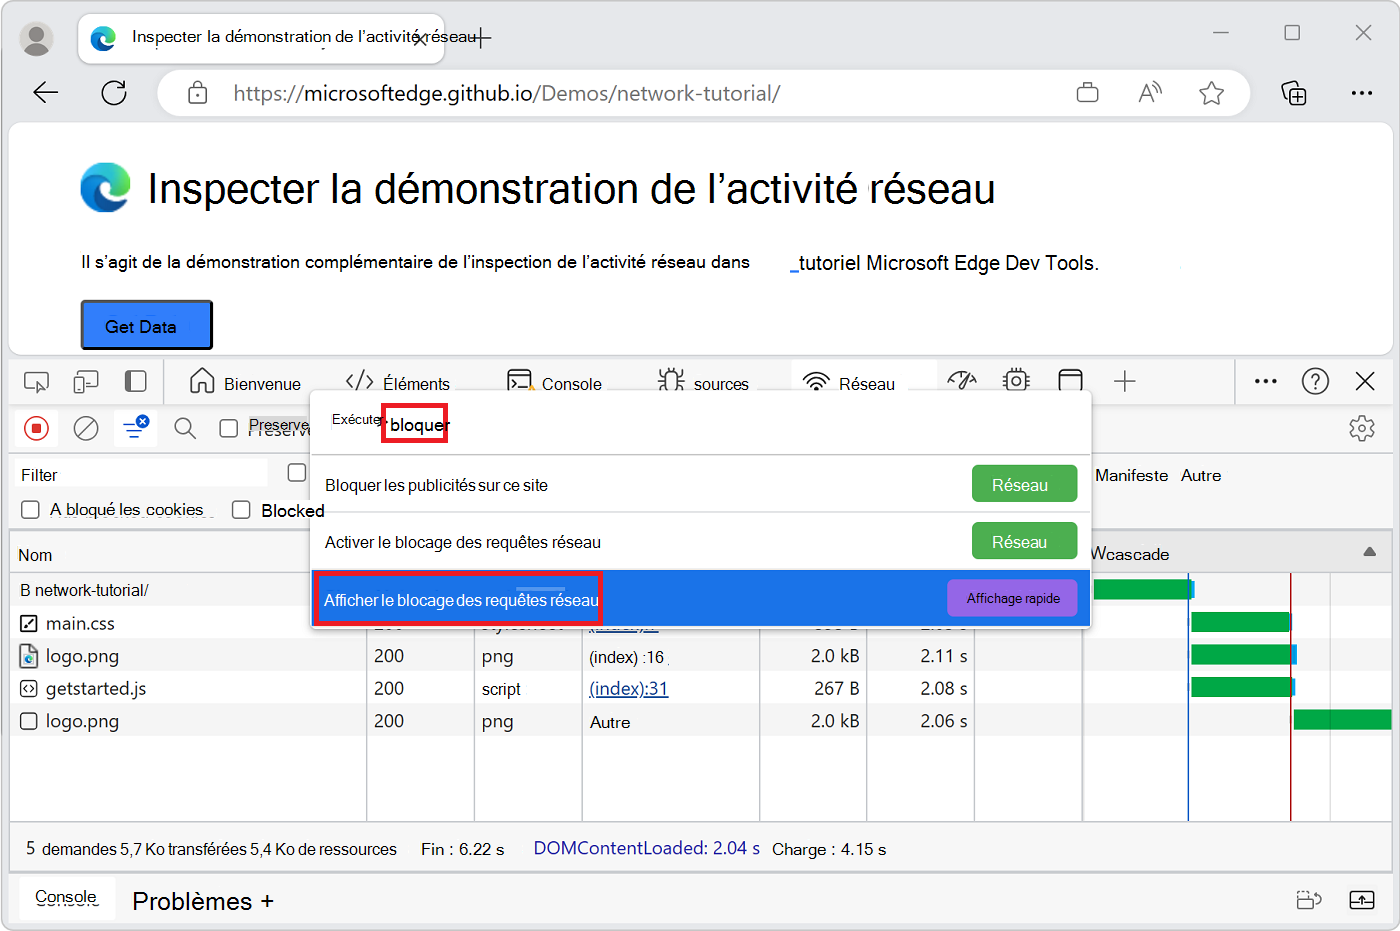Close the DevTools panel
This screenshot has height=931, width=1400.
[x=1365, y=381]
